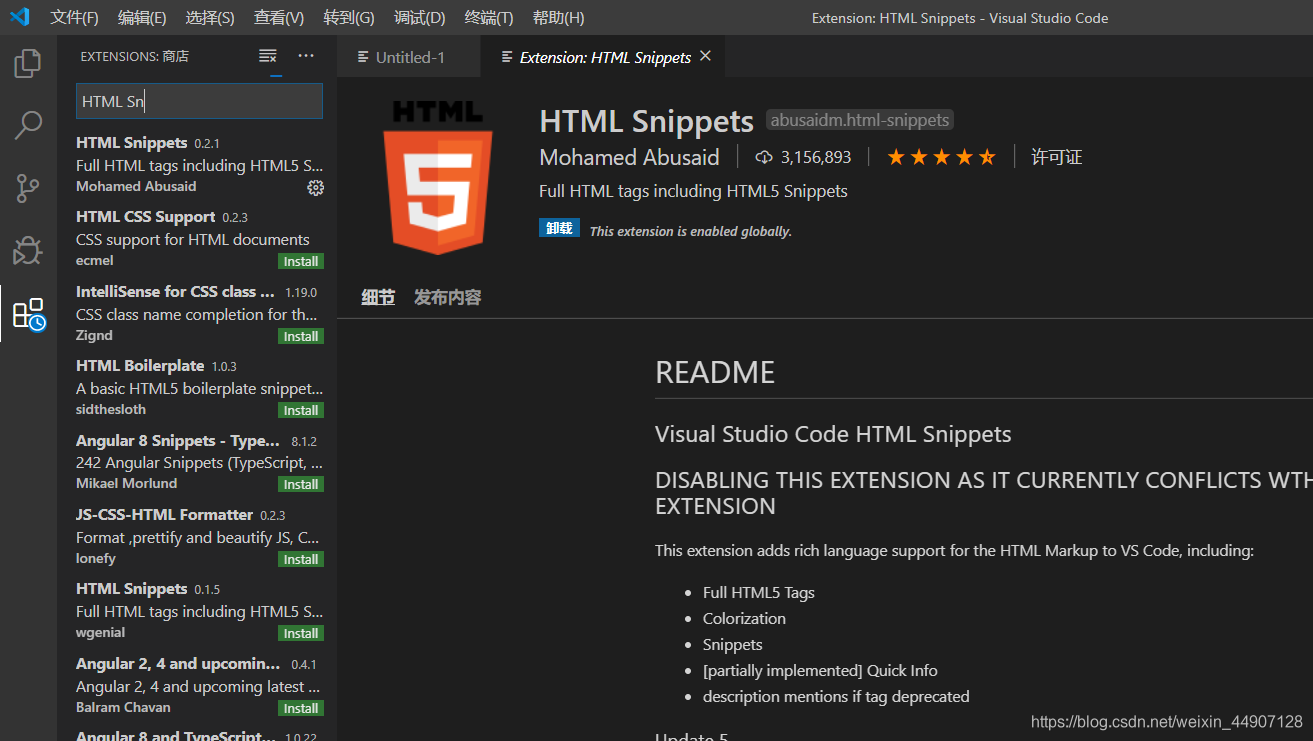Viewport: 1313px width, 741px height.
Task: Open the 许可证 license link
Action: pyautogui.click(x=1057, y=157)
